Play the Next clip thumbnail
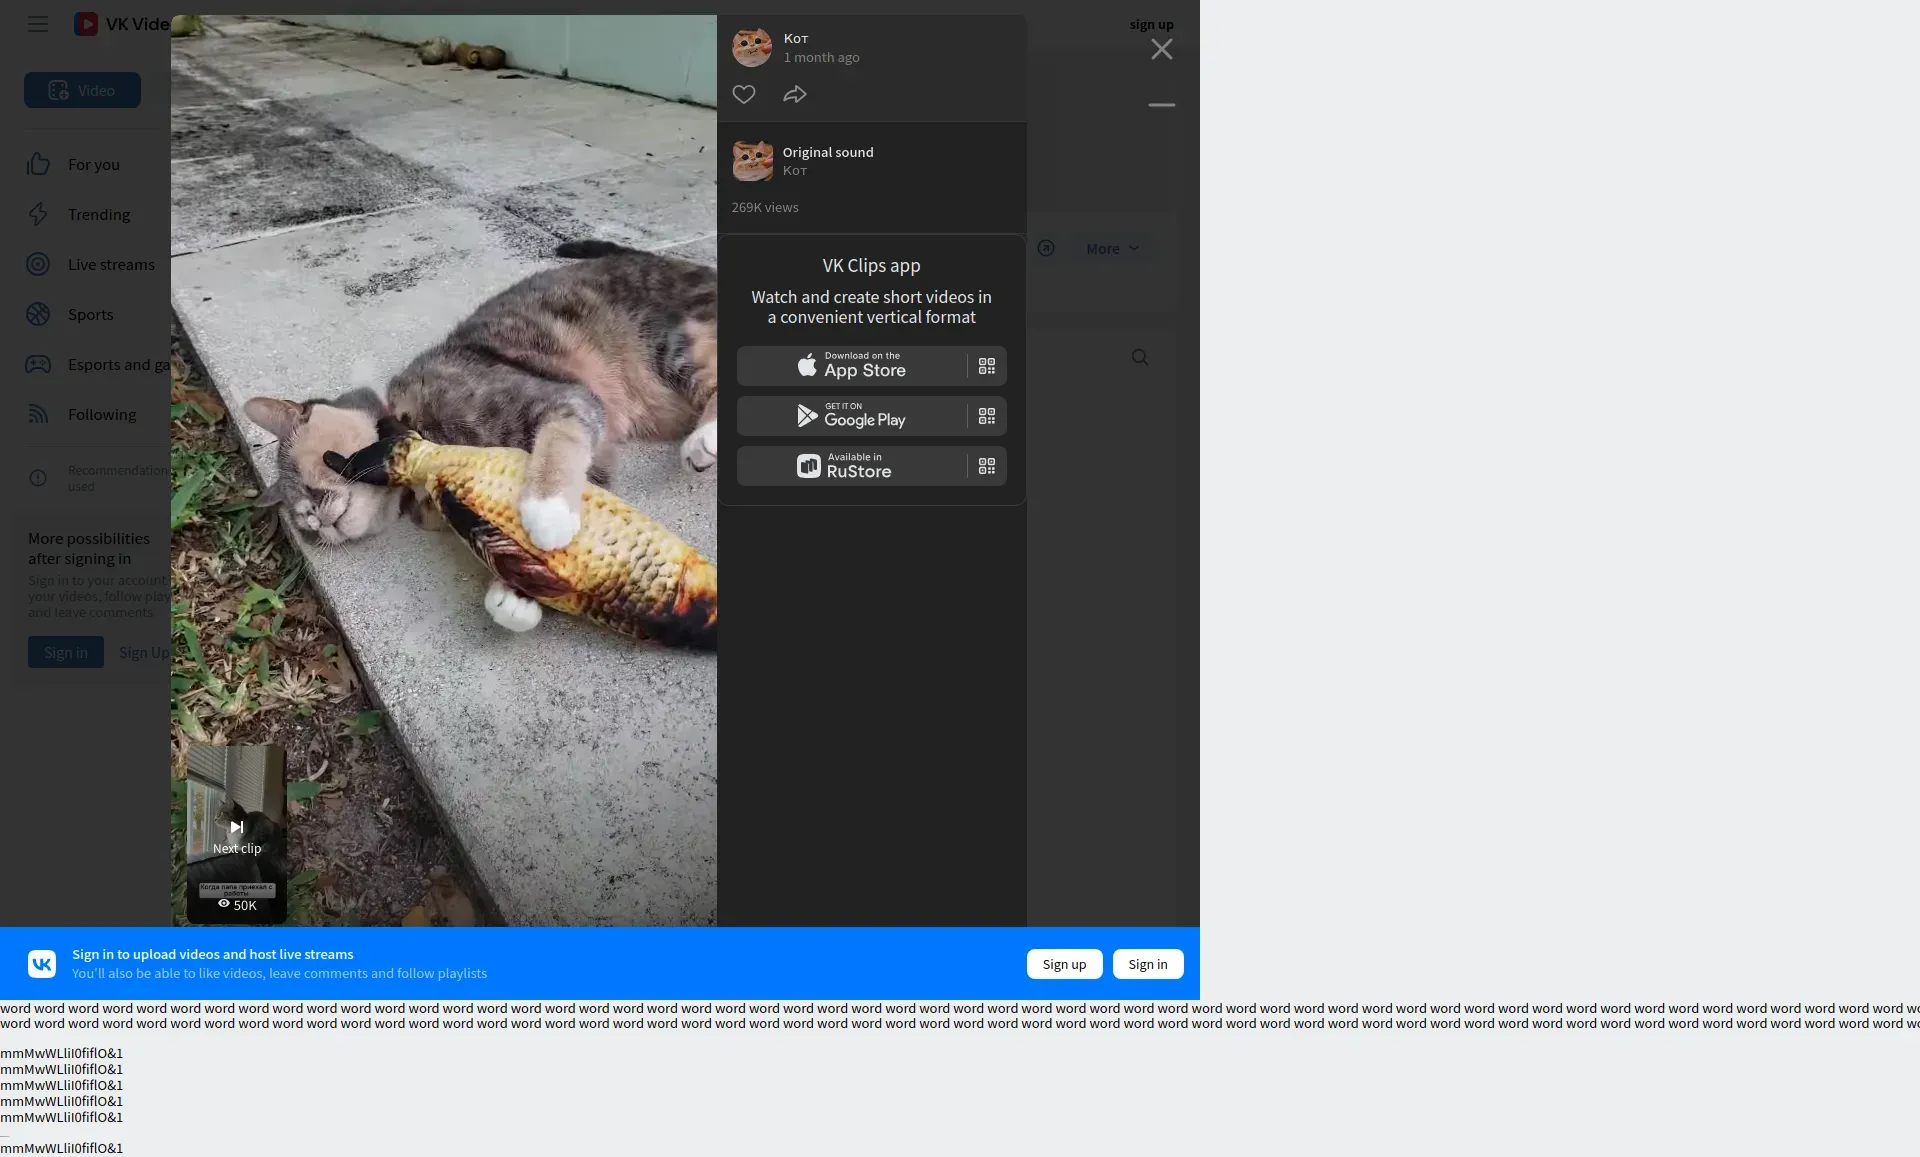The image size is (1920, 1157). [x=237, y=835]
